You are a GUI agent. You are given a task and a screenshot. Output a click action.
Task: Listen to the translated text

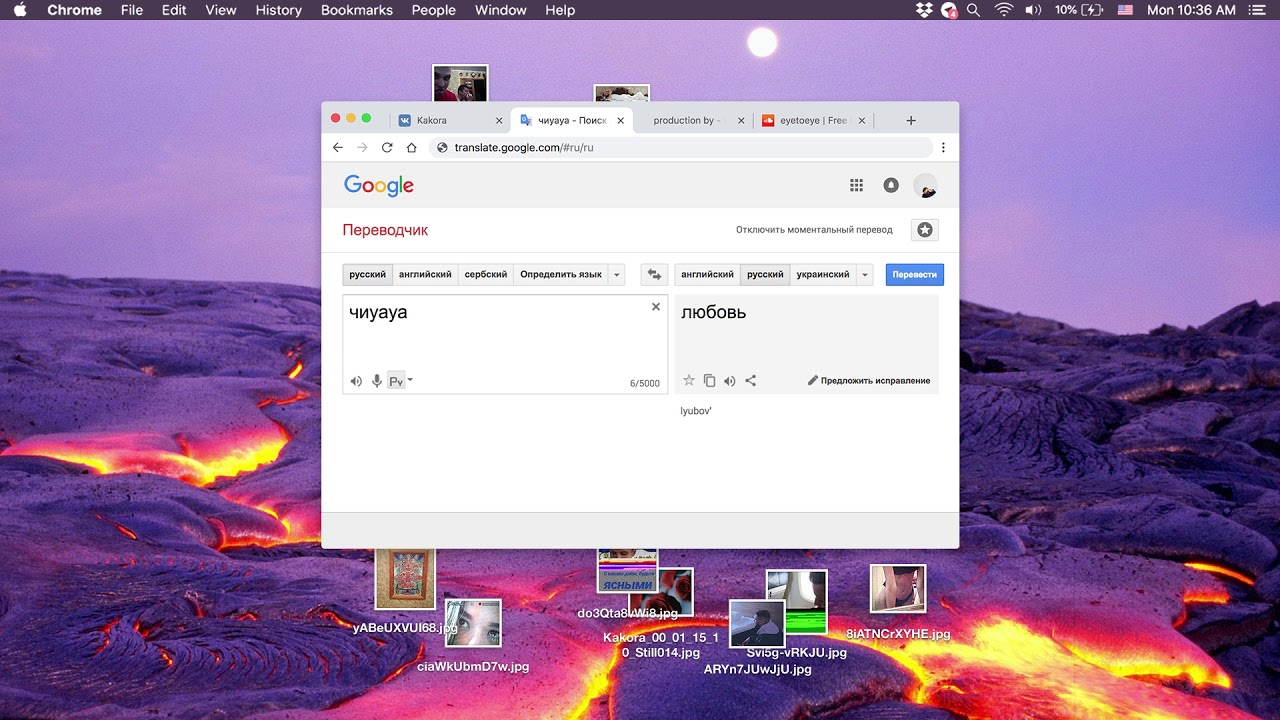730,380
